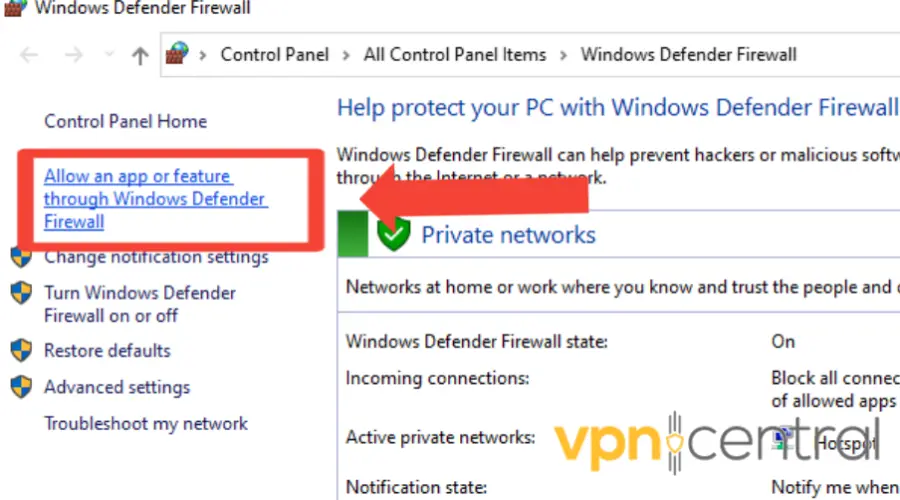900x500 pixels.
Task: Click the shield icon beside Restore defaults
Action: (x=21, y=351)
